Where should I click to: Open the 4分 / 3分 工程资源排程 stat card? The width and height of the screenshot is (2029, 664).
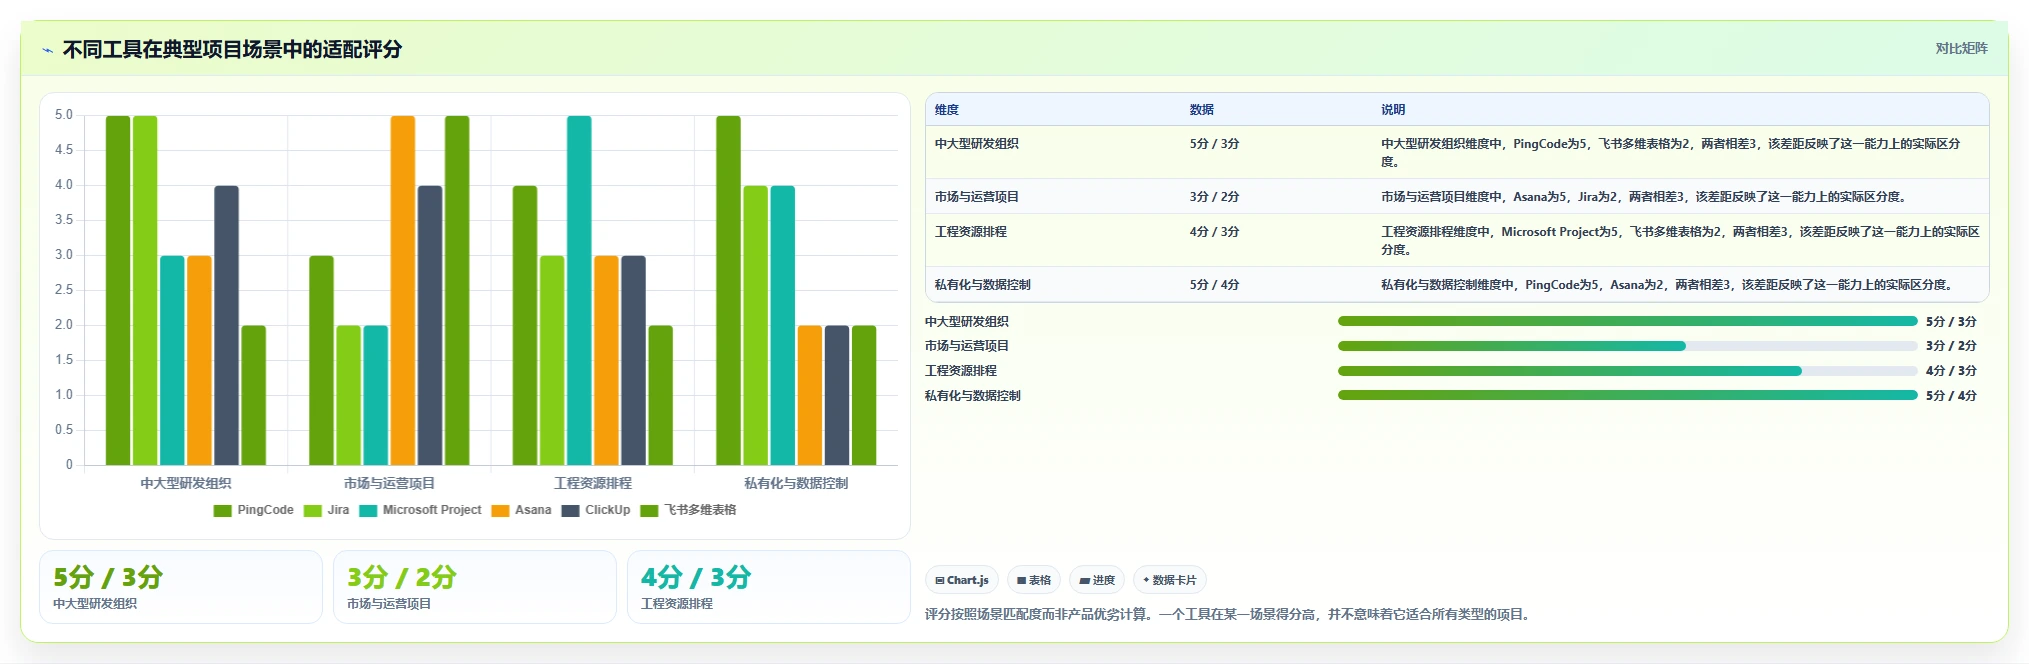tap(769, 587)
